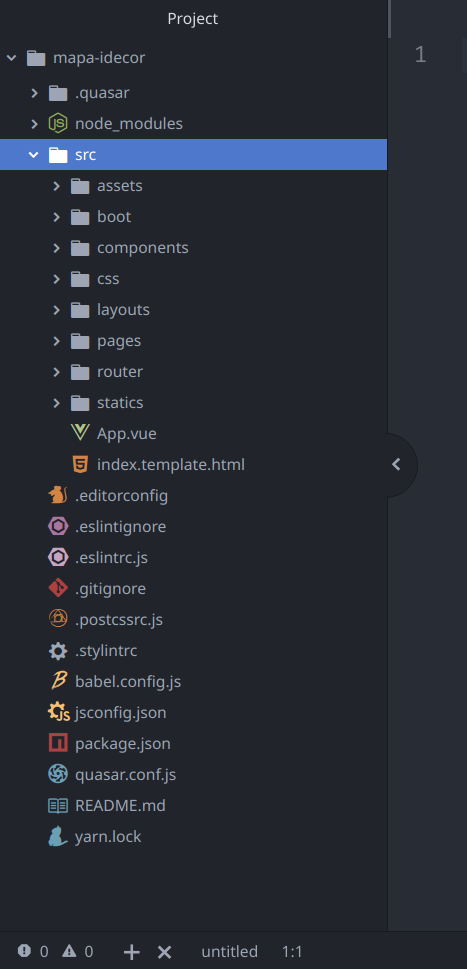This screenshot has width=467, height=969.
Task: Hide the tree view with arrow handle
Action: click(397, 465)
